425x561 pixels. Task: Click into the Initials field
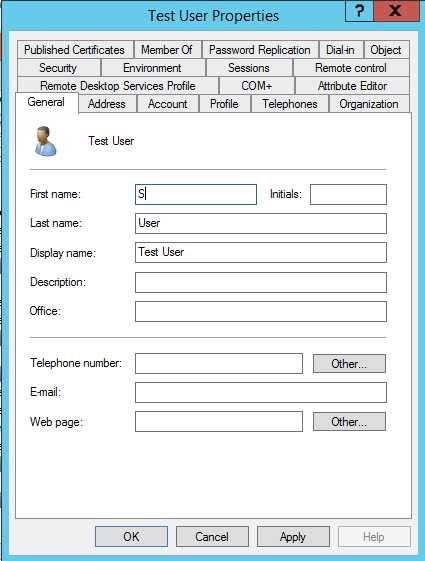(x=348, y=194)
